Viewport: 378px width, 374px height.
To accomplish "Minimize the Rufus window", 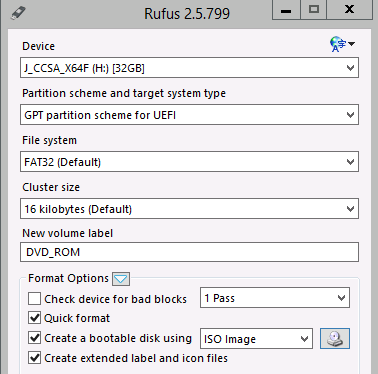I will pos(286,10).
